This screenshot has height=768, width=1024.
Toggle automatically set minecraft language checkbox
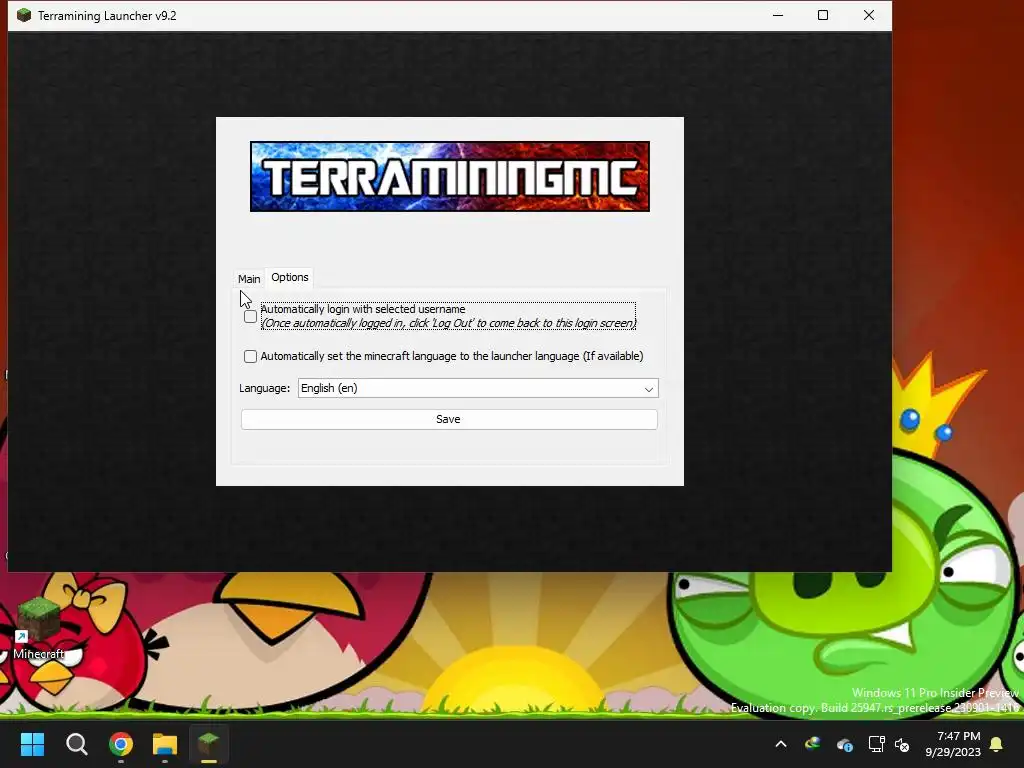(250, 357)
